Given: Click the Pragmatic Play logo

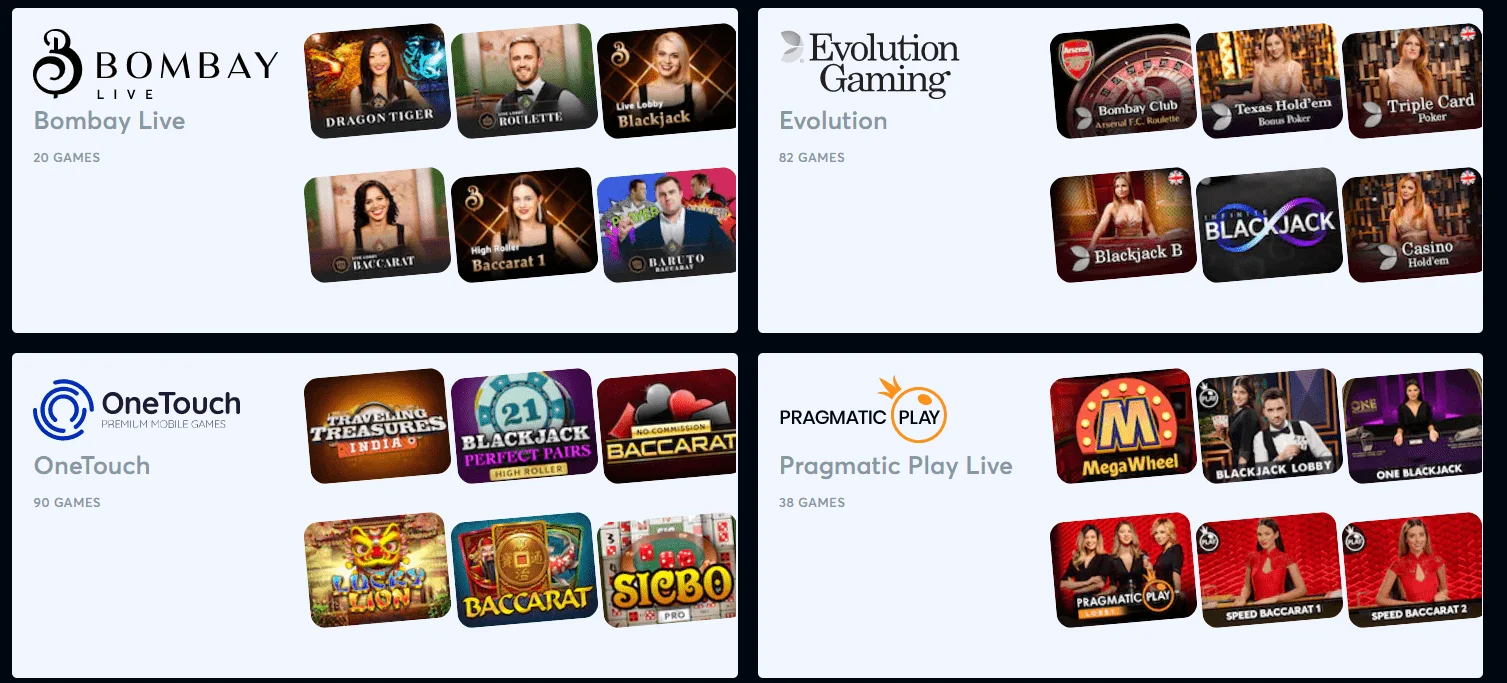Looking at the screenshot, I should tap(863, 411).
